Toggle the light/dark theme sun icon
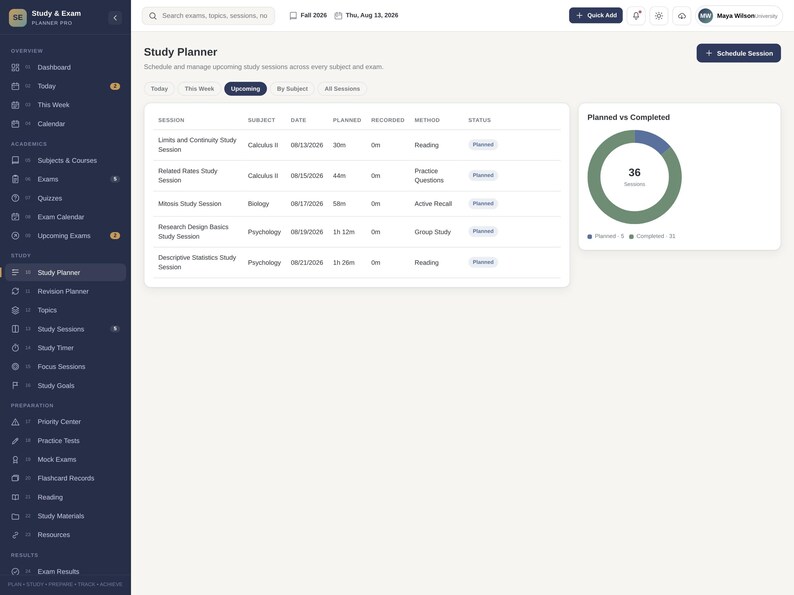 tap(659, 16)
